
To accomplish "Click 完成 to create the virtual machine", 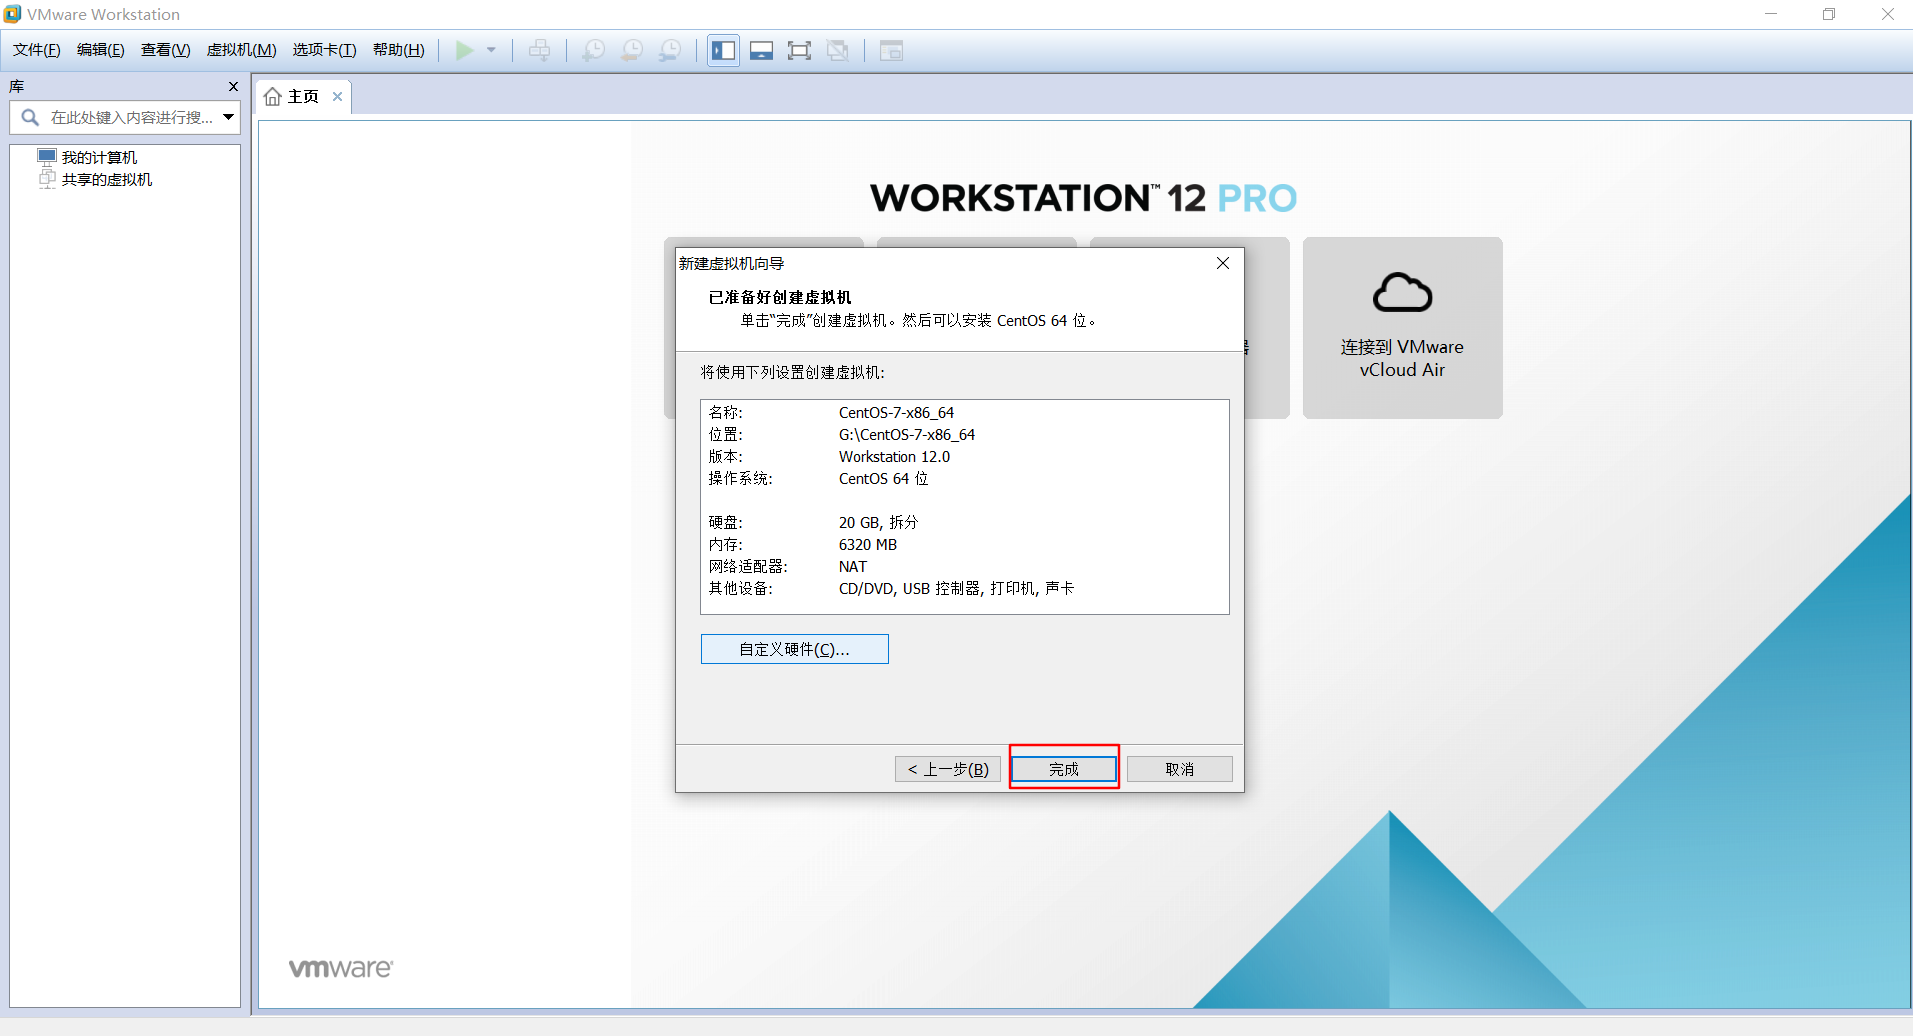I will pos(1064,769).
